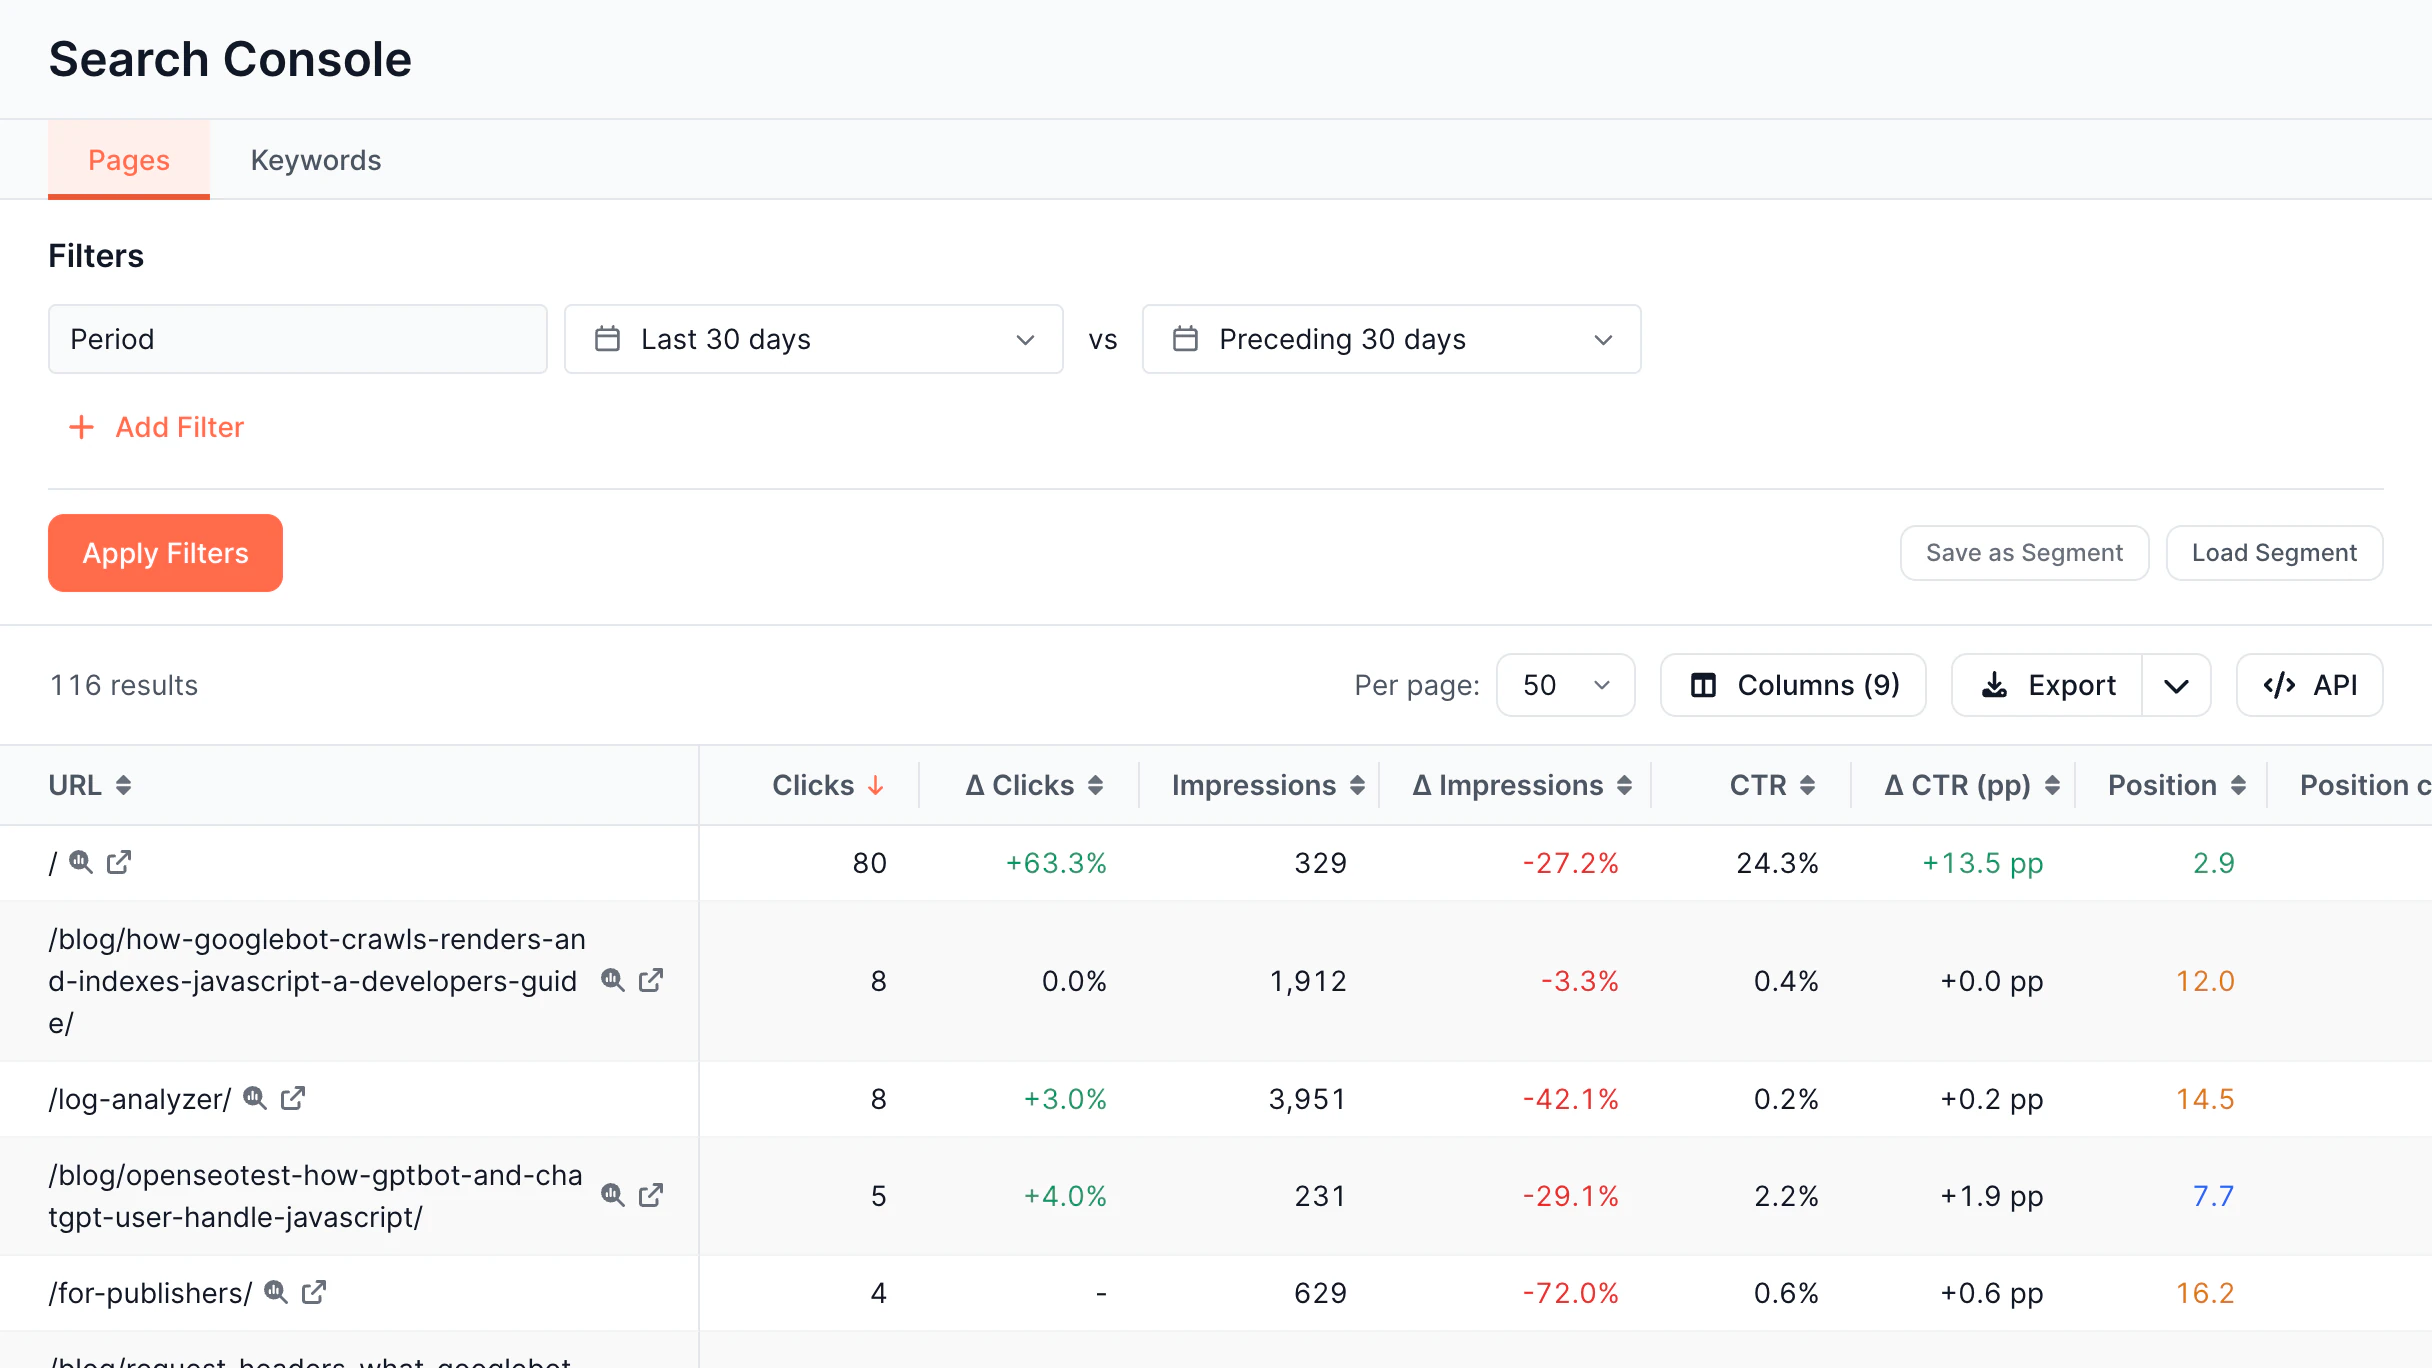
Task: Change Per page value of 50
Action: click(1565, 685)
